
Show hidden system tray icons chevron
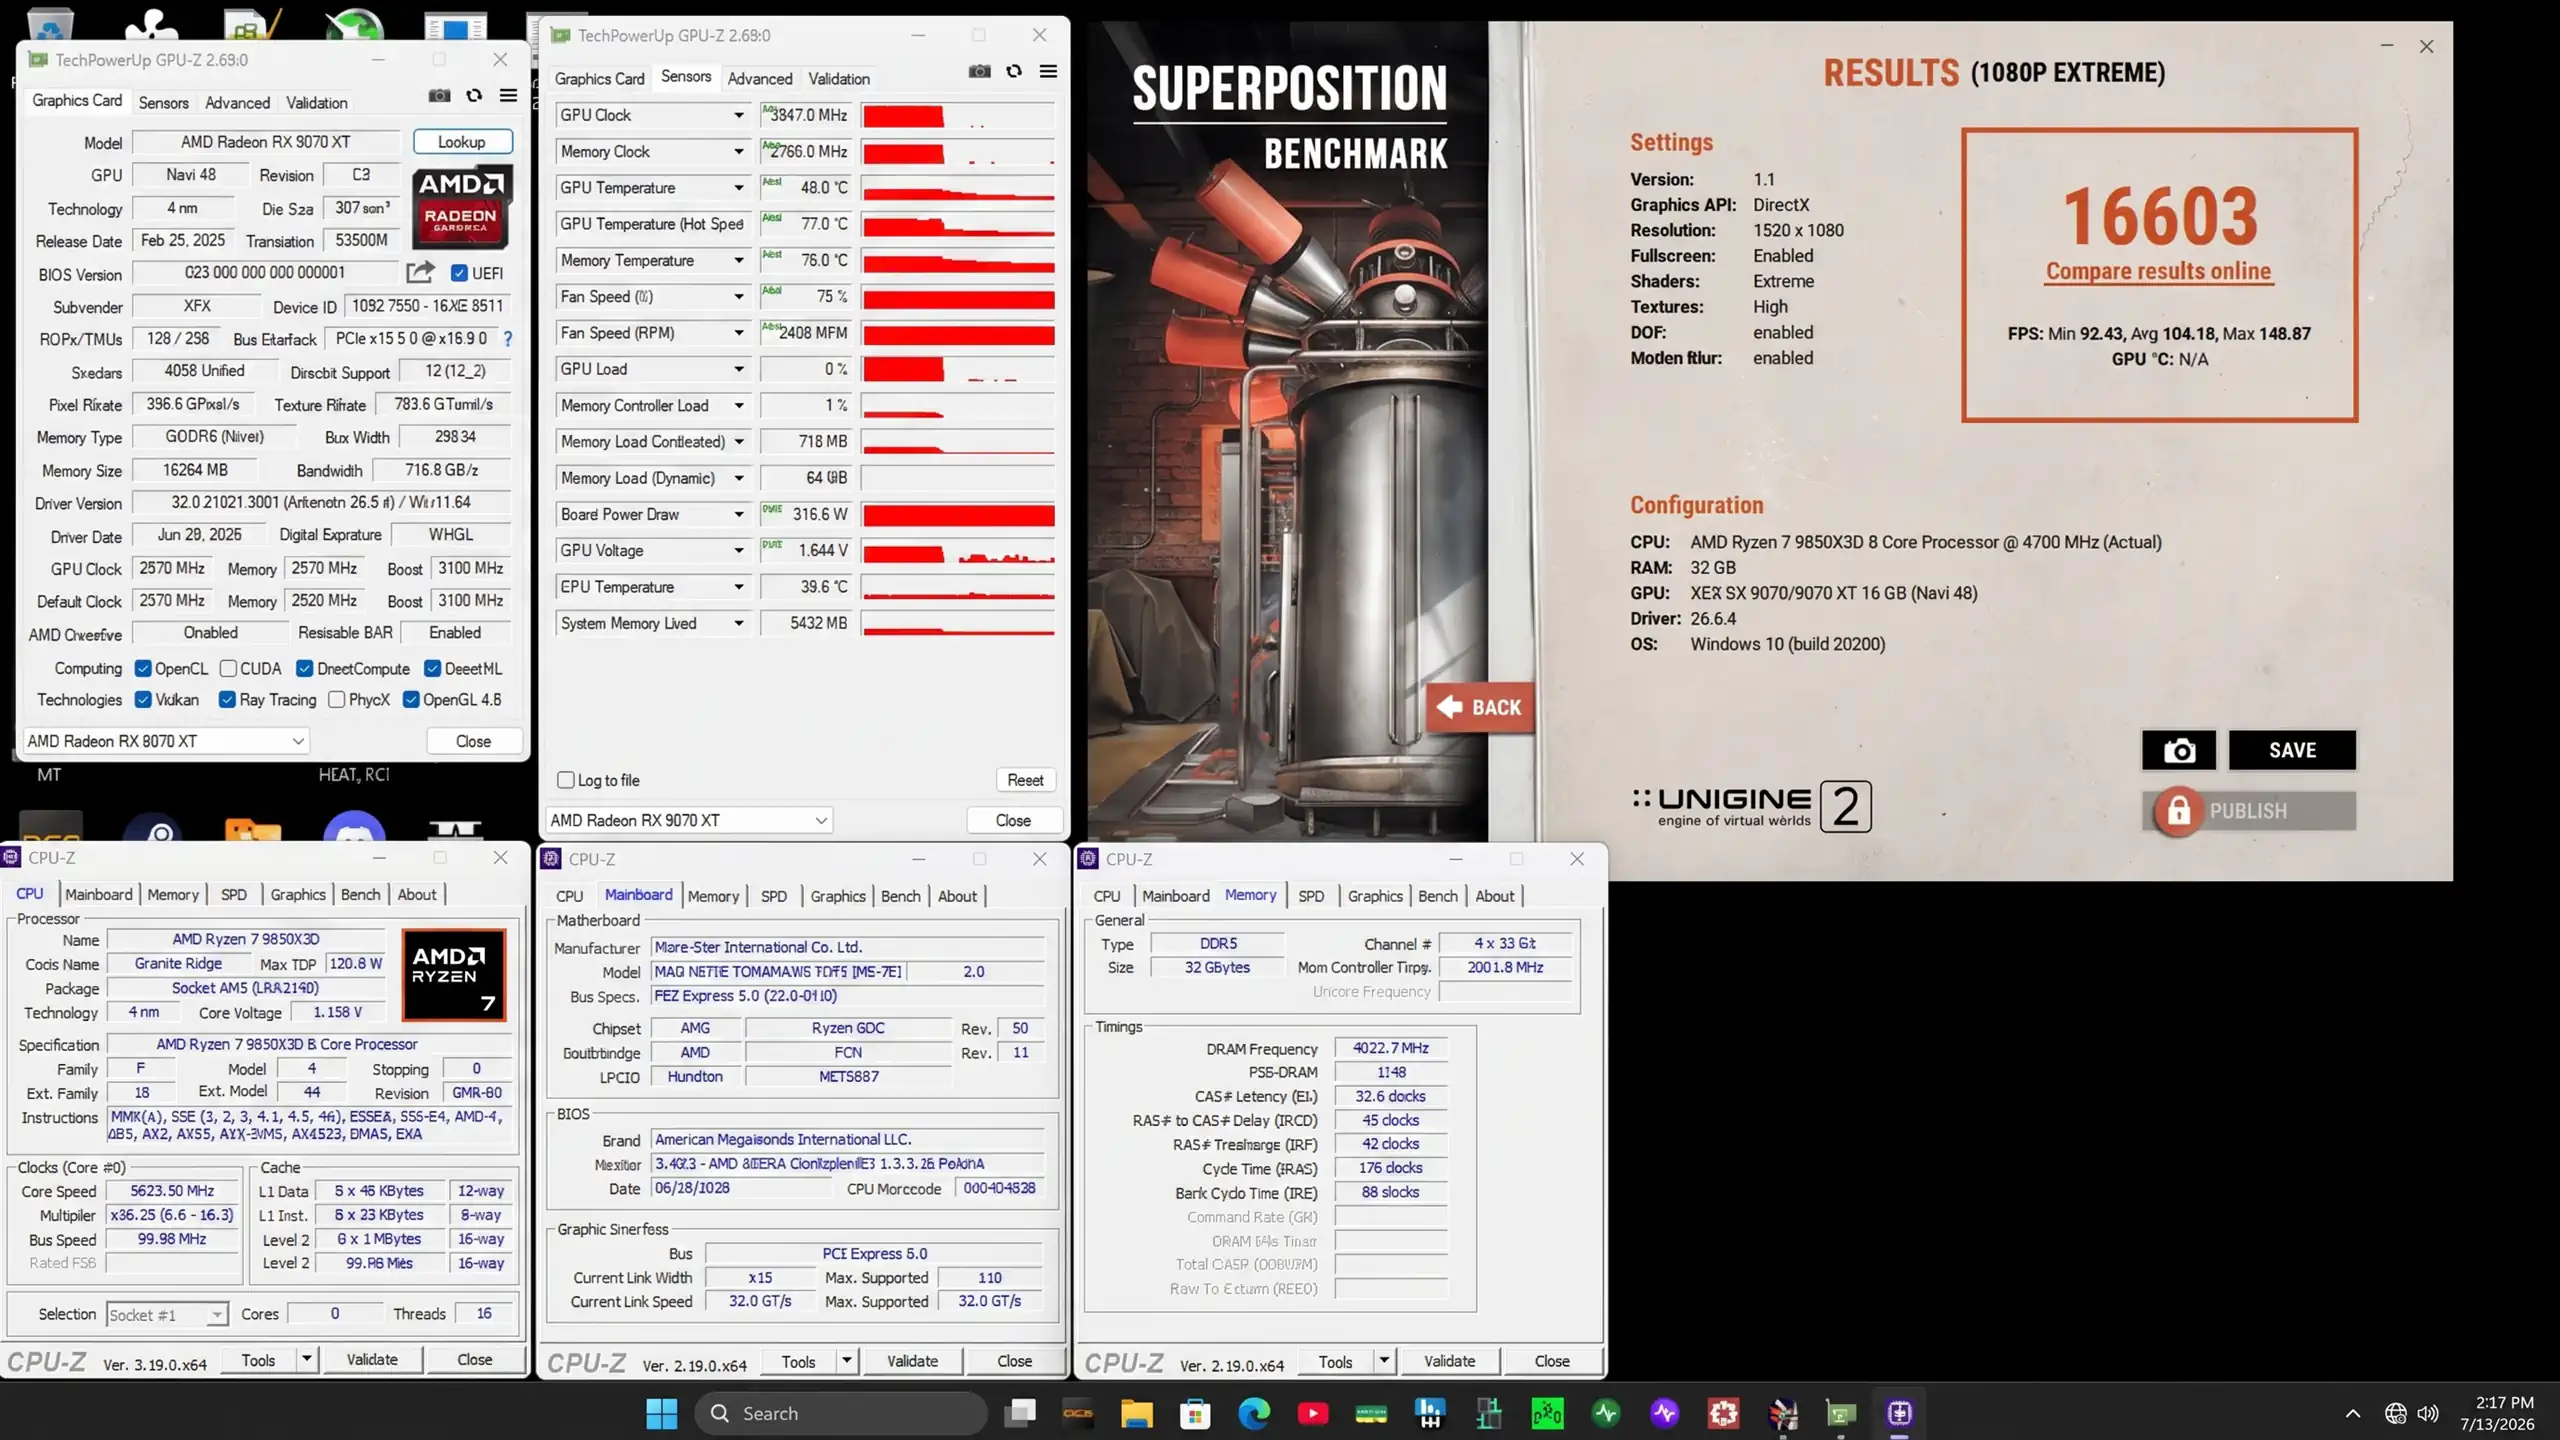[x=2352, y=1413]
